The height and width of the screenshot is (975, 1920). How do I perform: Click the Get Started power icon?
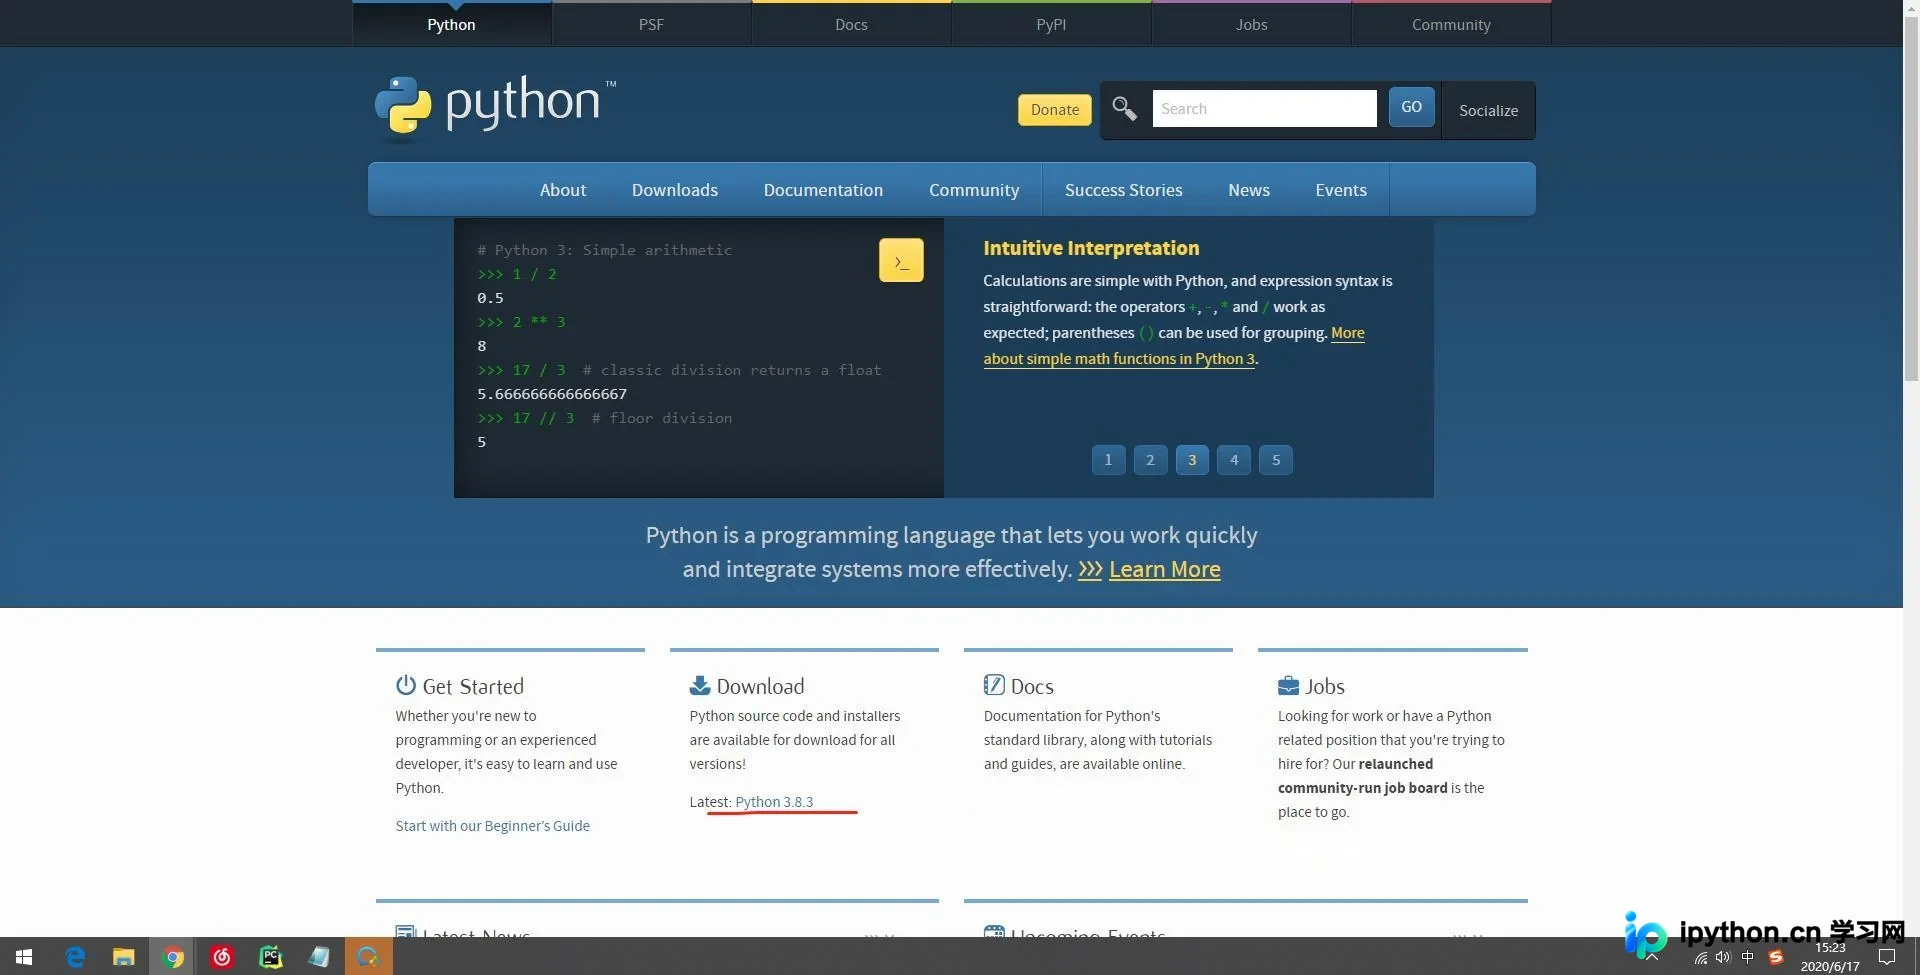(x=405, y=685)
